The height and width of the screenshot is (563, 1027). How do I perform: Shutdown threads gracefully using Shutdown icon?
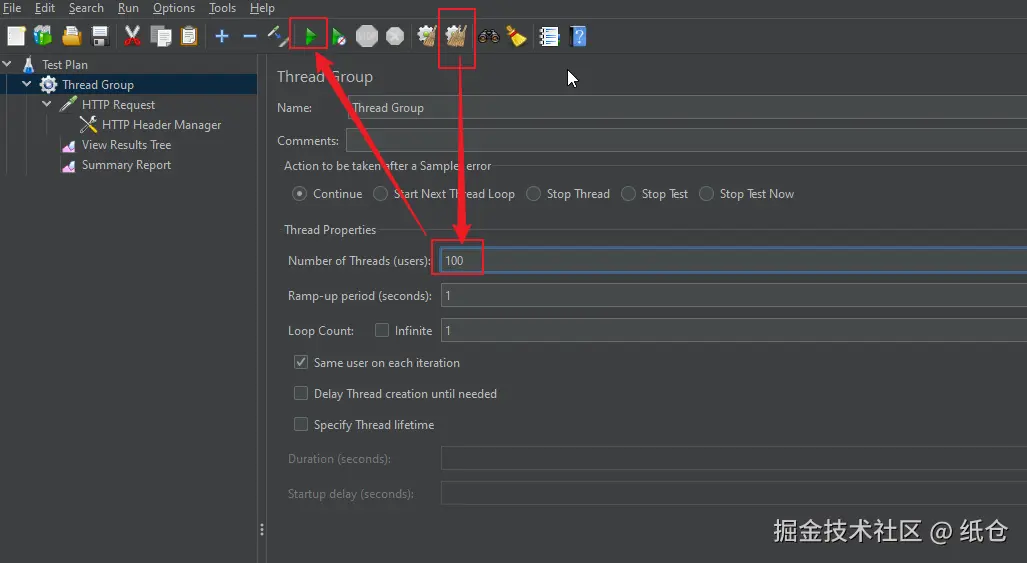click(395, 36)
